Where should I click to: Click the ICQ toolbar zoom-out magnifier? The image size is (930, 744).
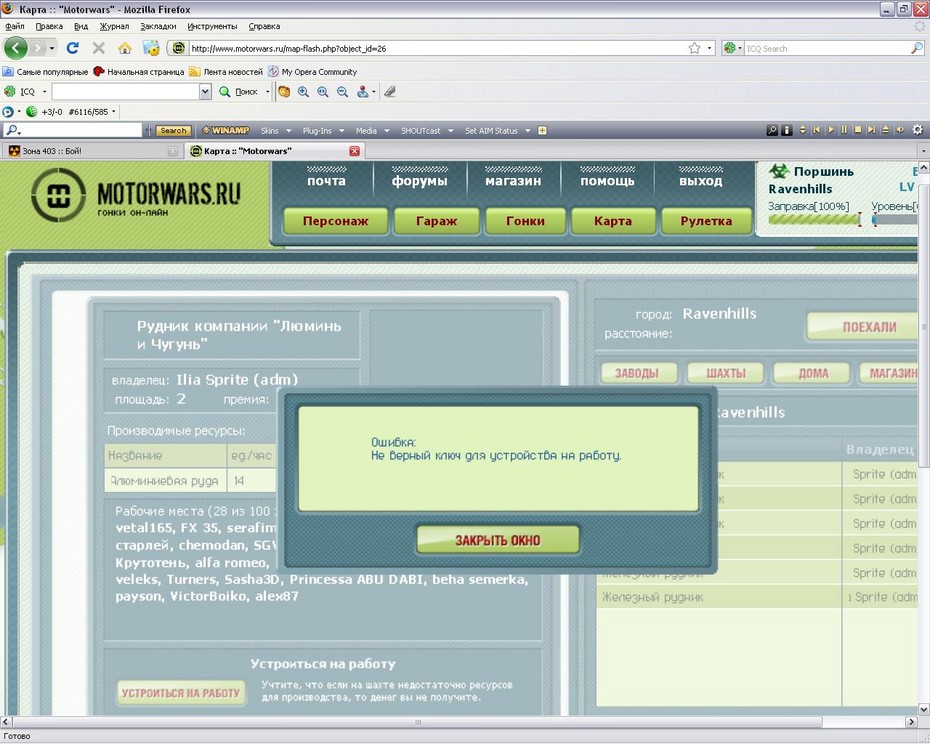(342, 91)
